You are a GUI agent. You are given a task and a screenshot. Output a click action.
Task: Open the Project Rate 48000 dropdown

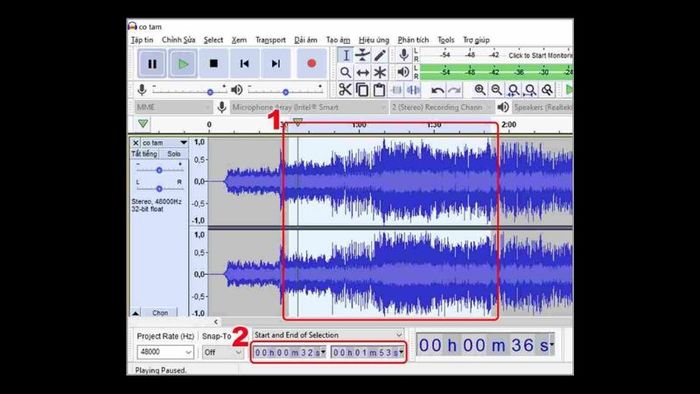tap(165, 352)
